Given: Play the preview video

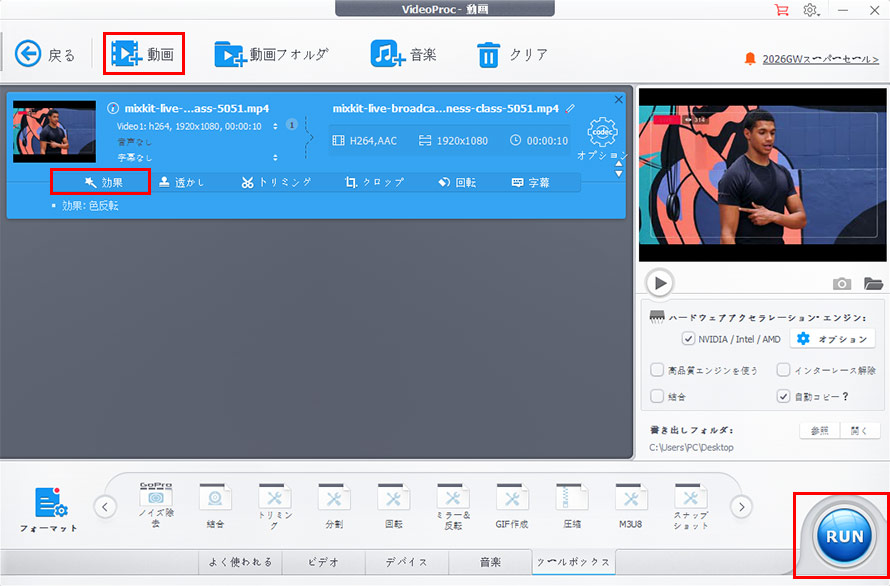Looking at the screenshot, I should 660,283.
